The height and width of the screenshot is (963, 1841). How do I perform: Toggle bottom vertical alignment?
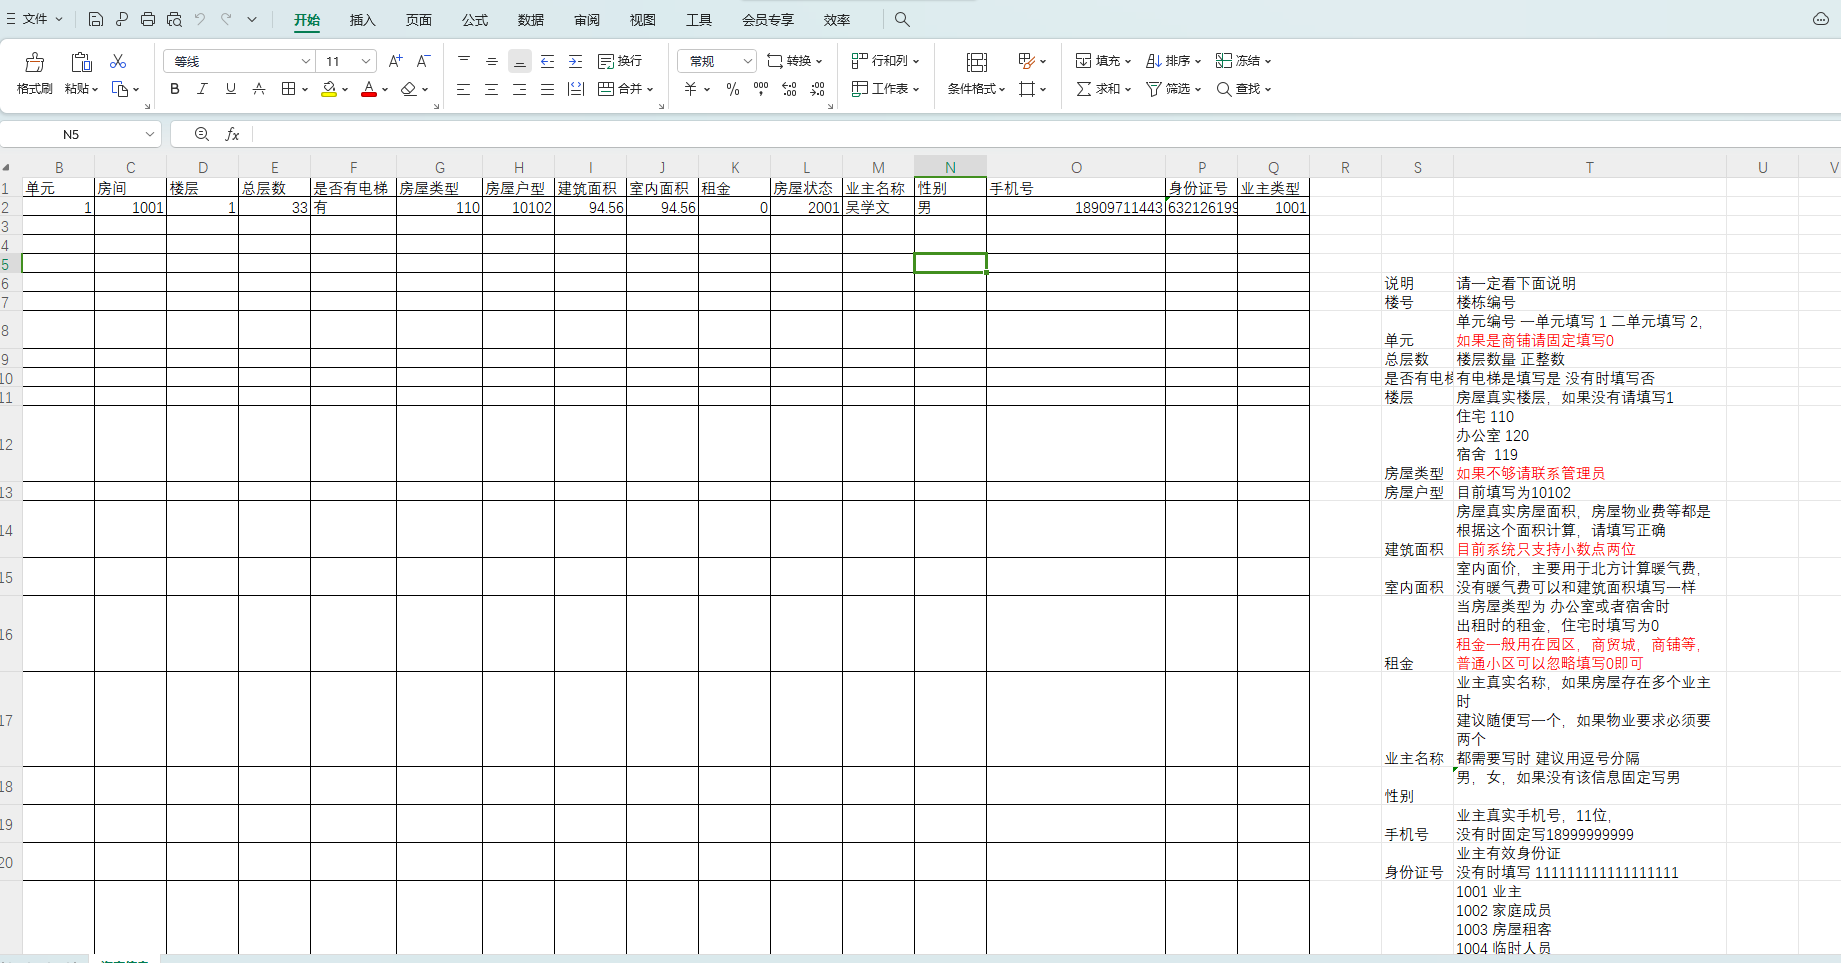click(x=520, y=61)
